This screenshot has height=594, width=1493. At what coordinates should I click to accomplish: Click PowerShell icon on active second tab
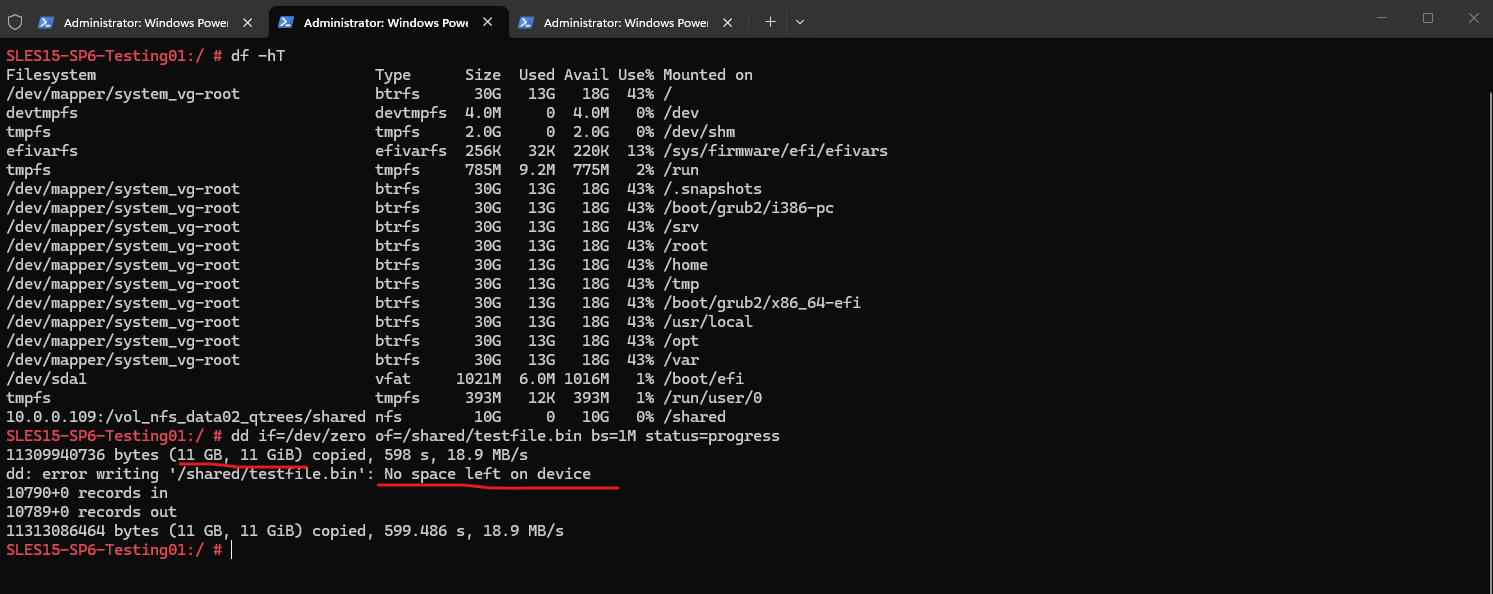click(286, 22)
